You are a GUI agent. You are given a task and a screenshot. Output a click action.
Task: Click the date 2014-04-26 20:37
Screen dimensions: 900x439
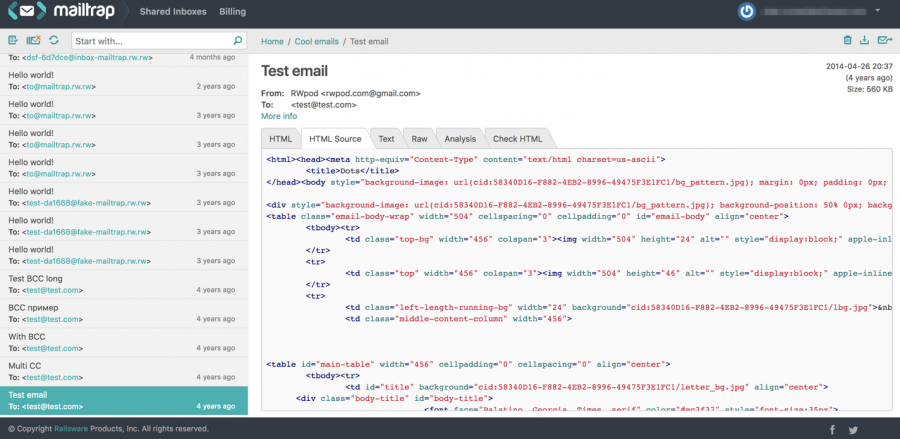pyautogui.click(x=859, y=67)
